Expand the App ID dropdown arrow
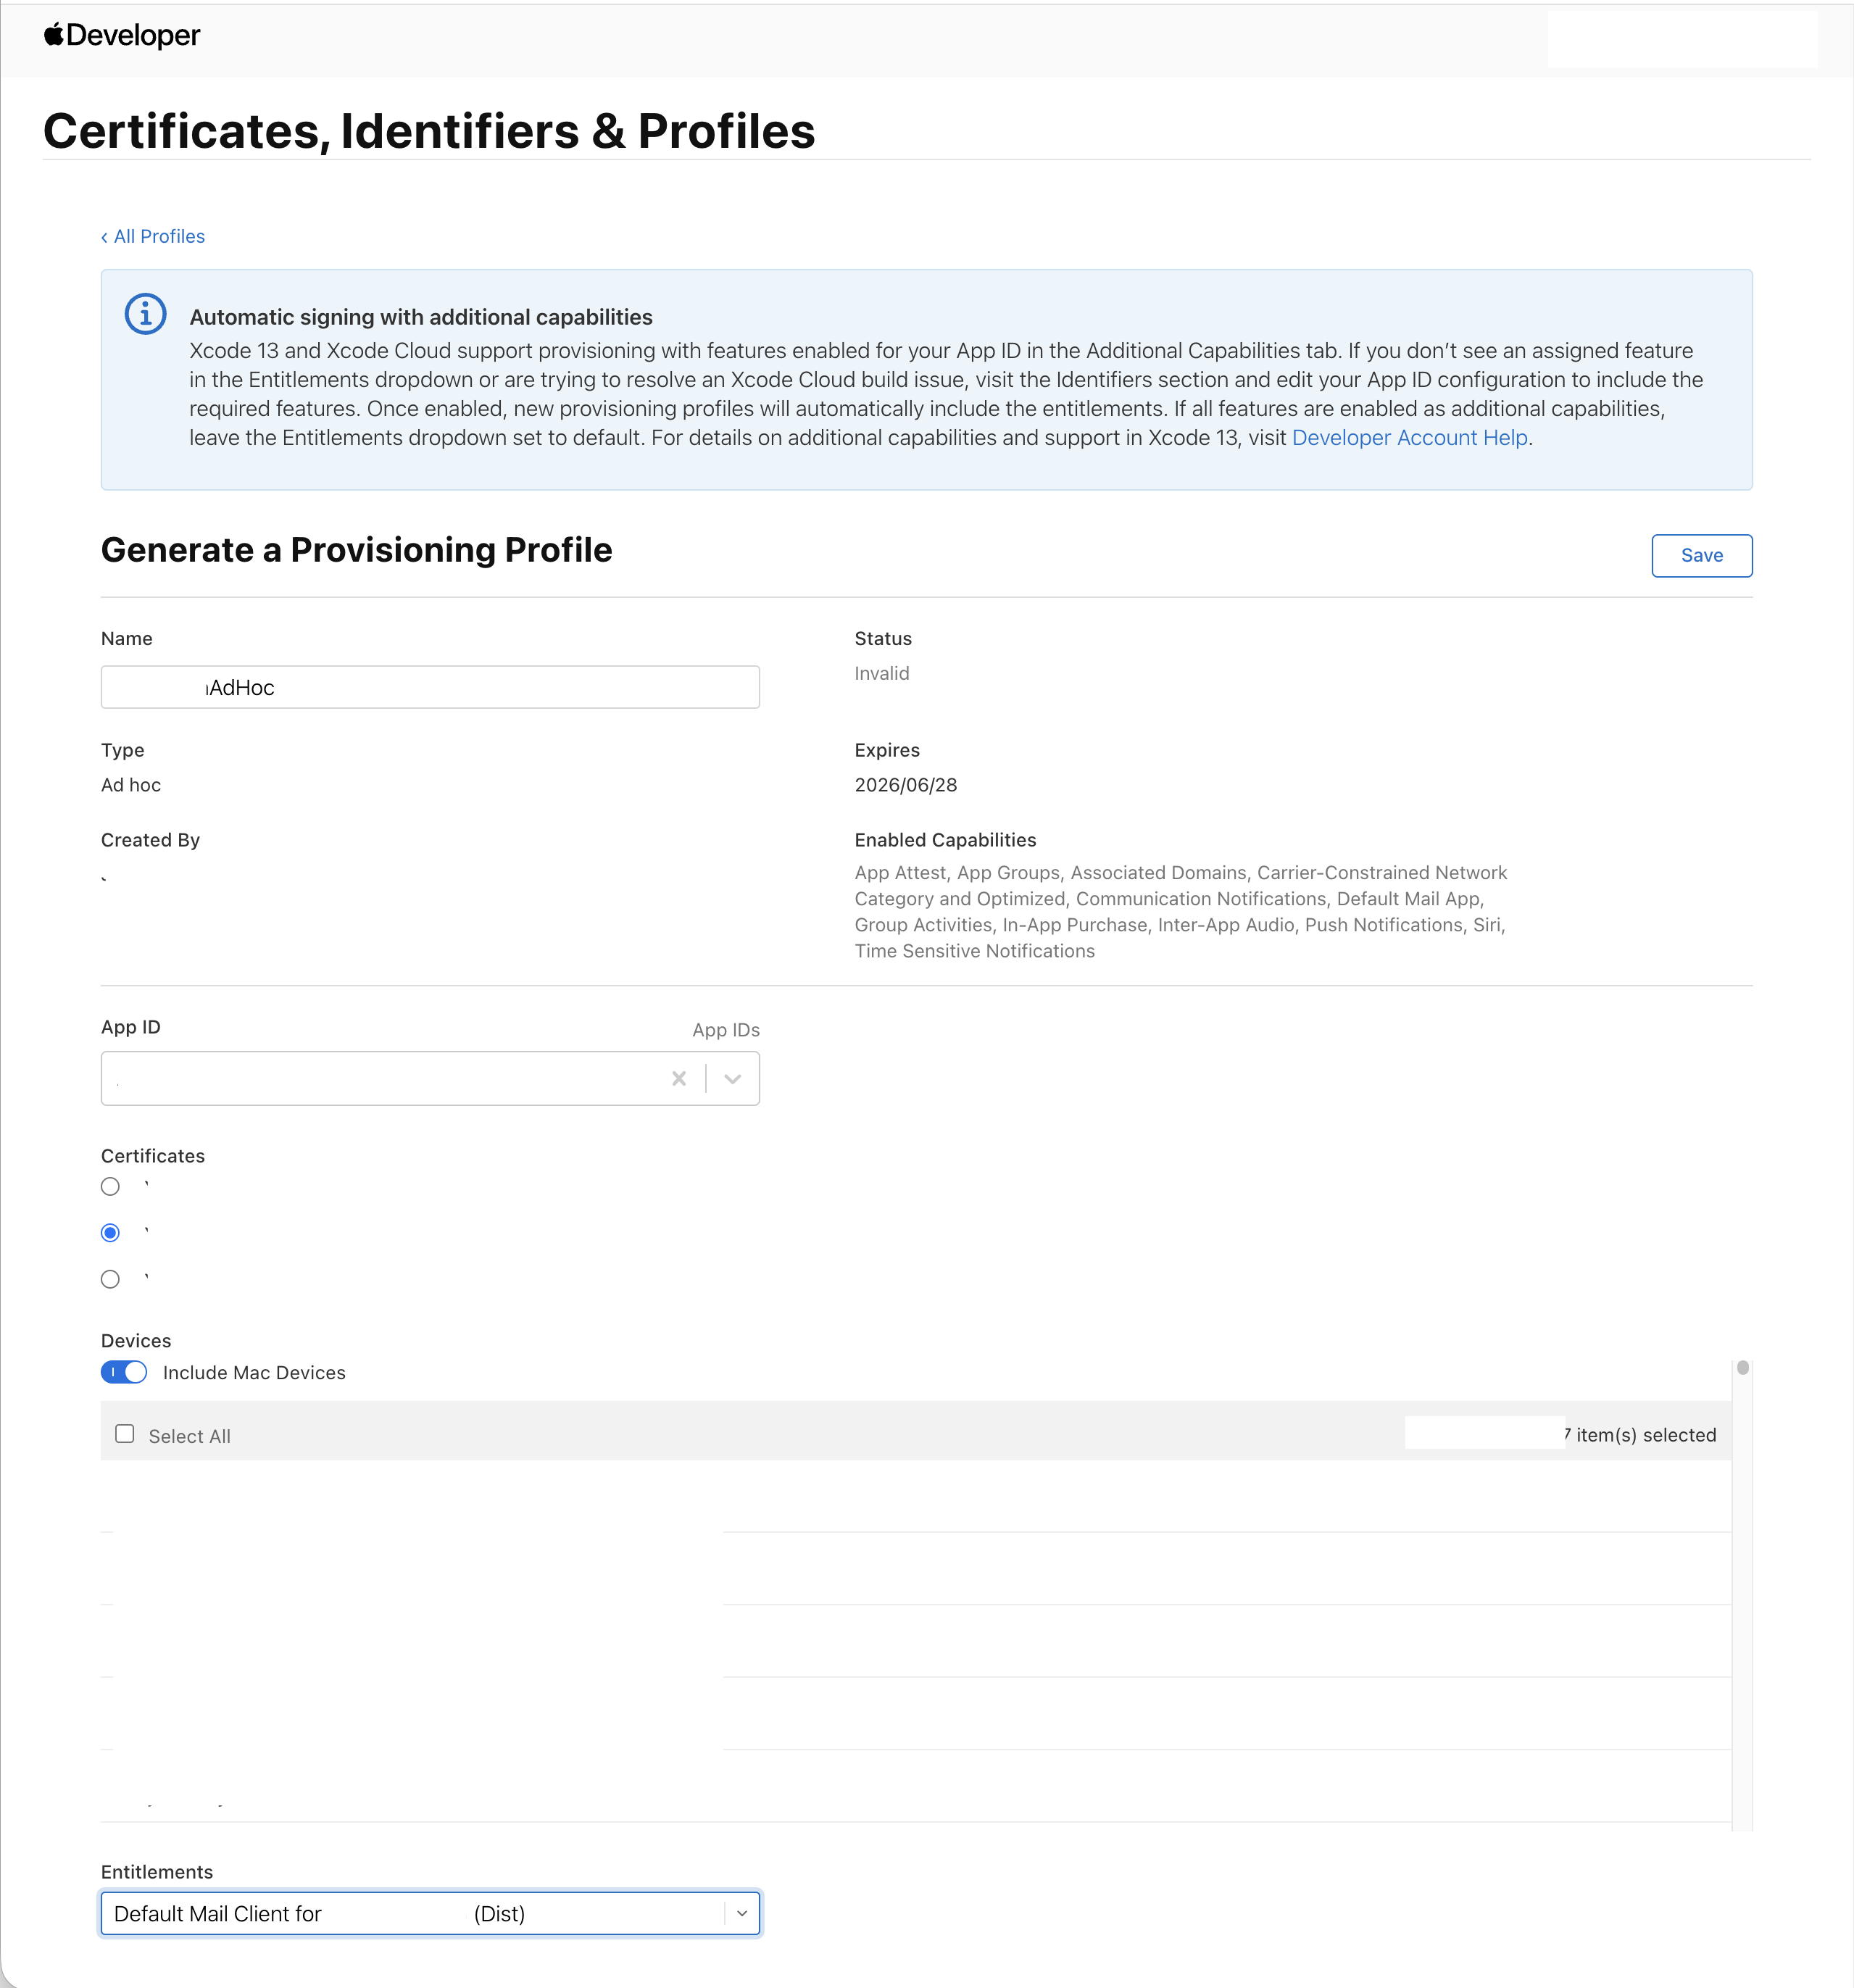This screenshot has width=1854, height=1988. (733, 1078)
